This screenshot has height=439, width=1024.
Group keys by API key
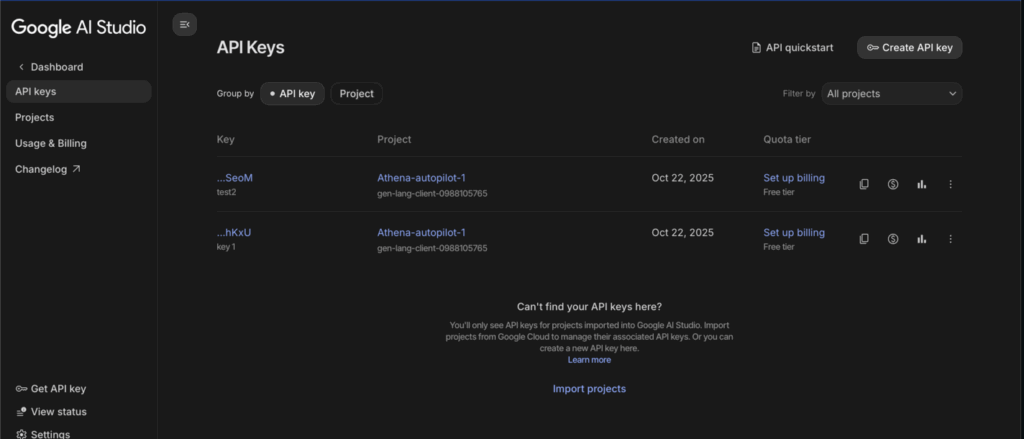click(x=292, y=94)
